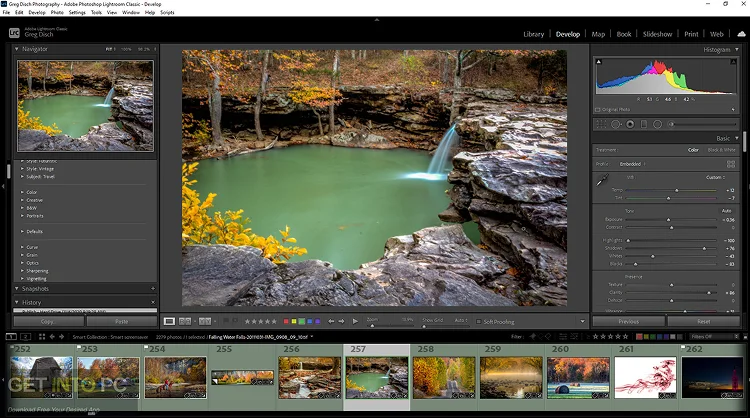Clear History with the X icon
The image size is (750, 418).
pyautogui.click(x=153, y=302)
